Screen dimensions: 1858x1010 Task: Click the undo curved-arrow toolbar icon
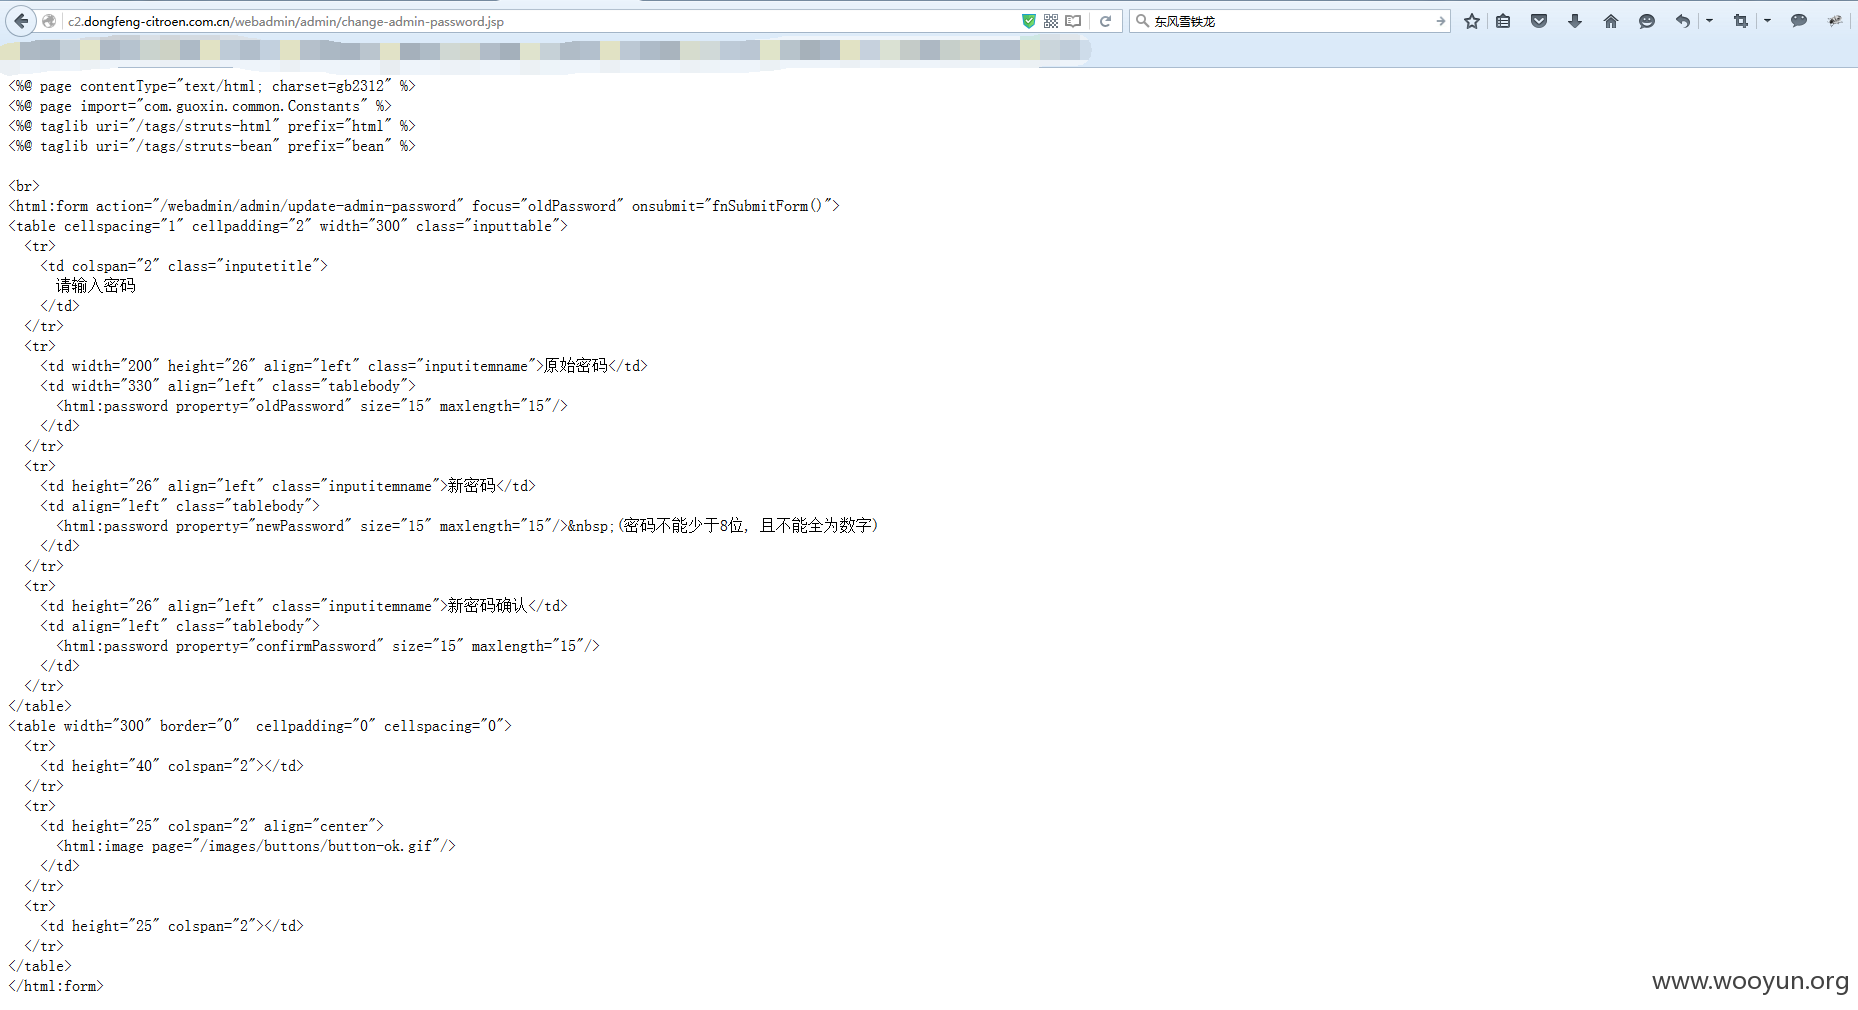1683,21
